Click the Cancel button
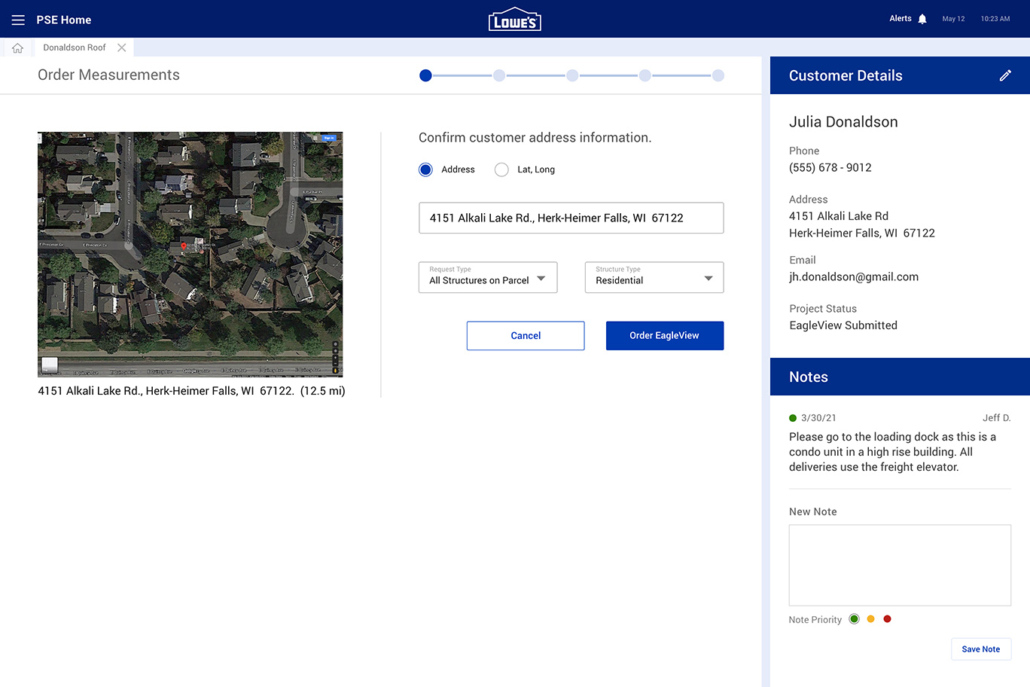This screenshot has width=1030, height=687. pos(526,336)
